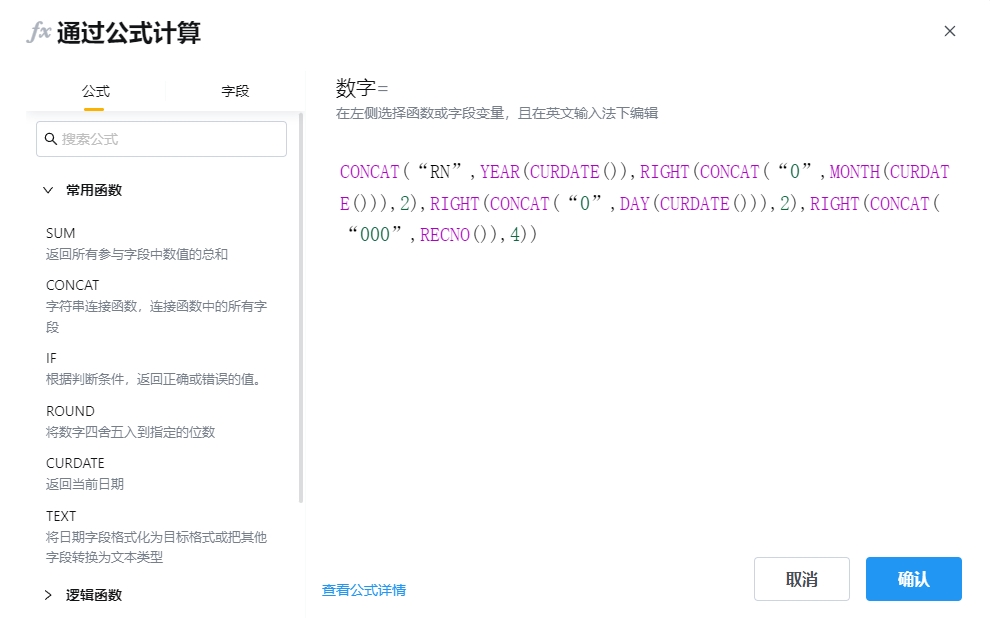Open the 查看公式详情 link

(364, 590)
